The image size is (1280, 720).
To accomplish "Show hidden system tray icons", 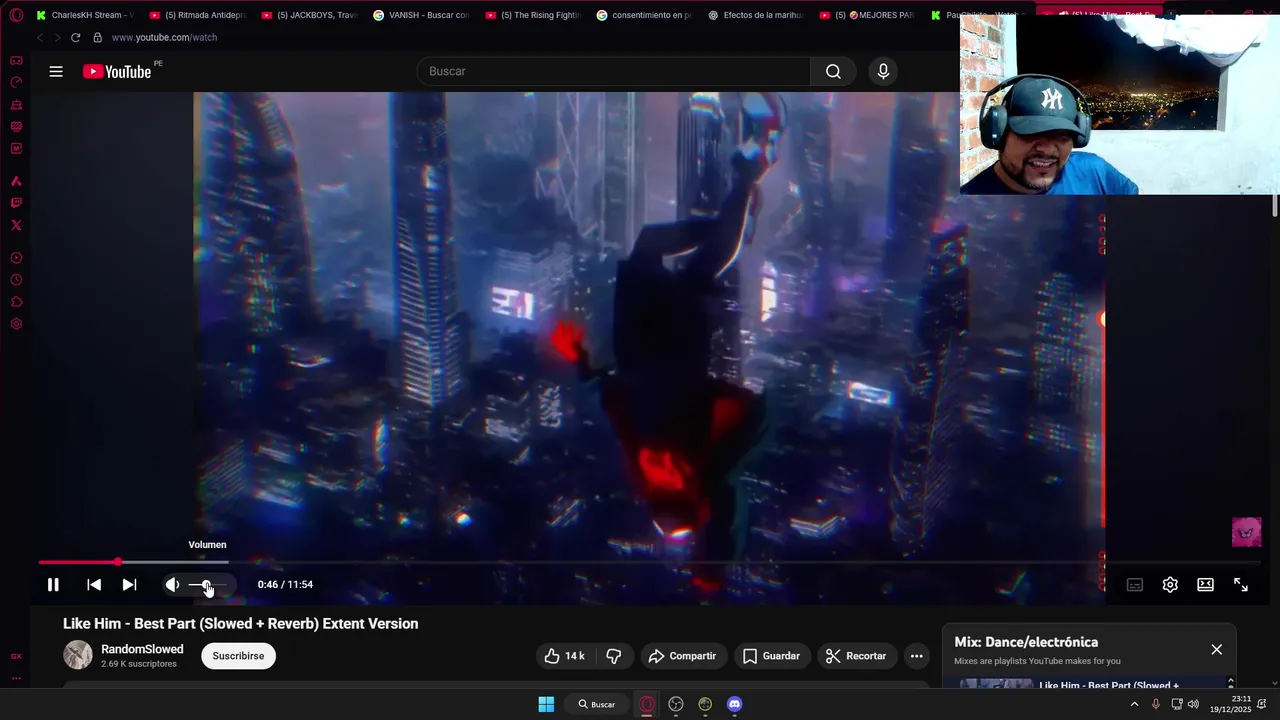I will (1134, 704).
